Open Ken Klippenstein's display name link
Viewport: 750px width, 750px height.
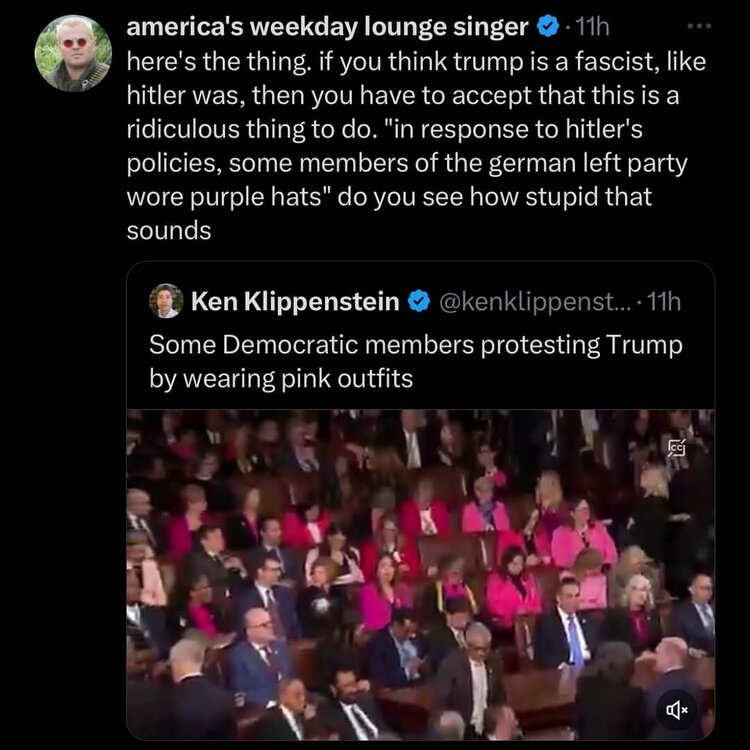294,301
